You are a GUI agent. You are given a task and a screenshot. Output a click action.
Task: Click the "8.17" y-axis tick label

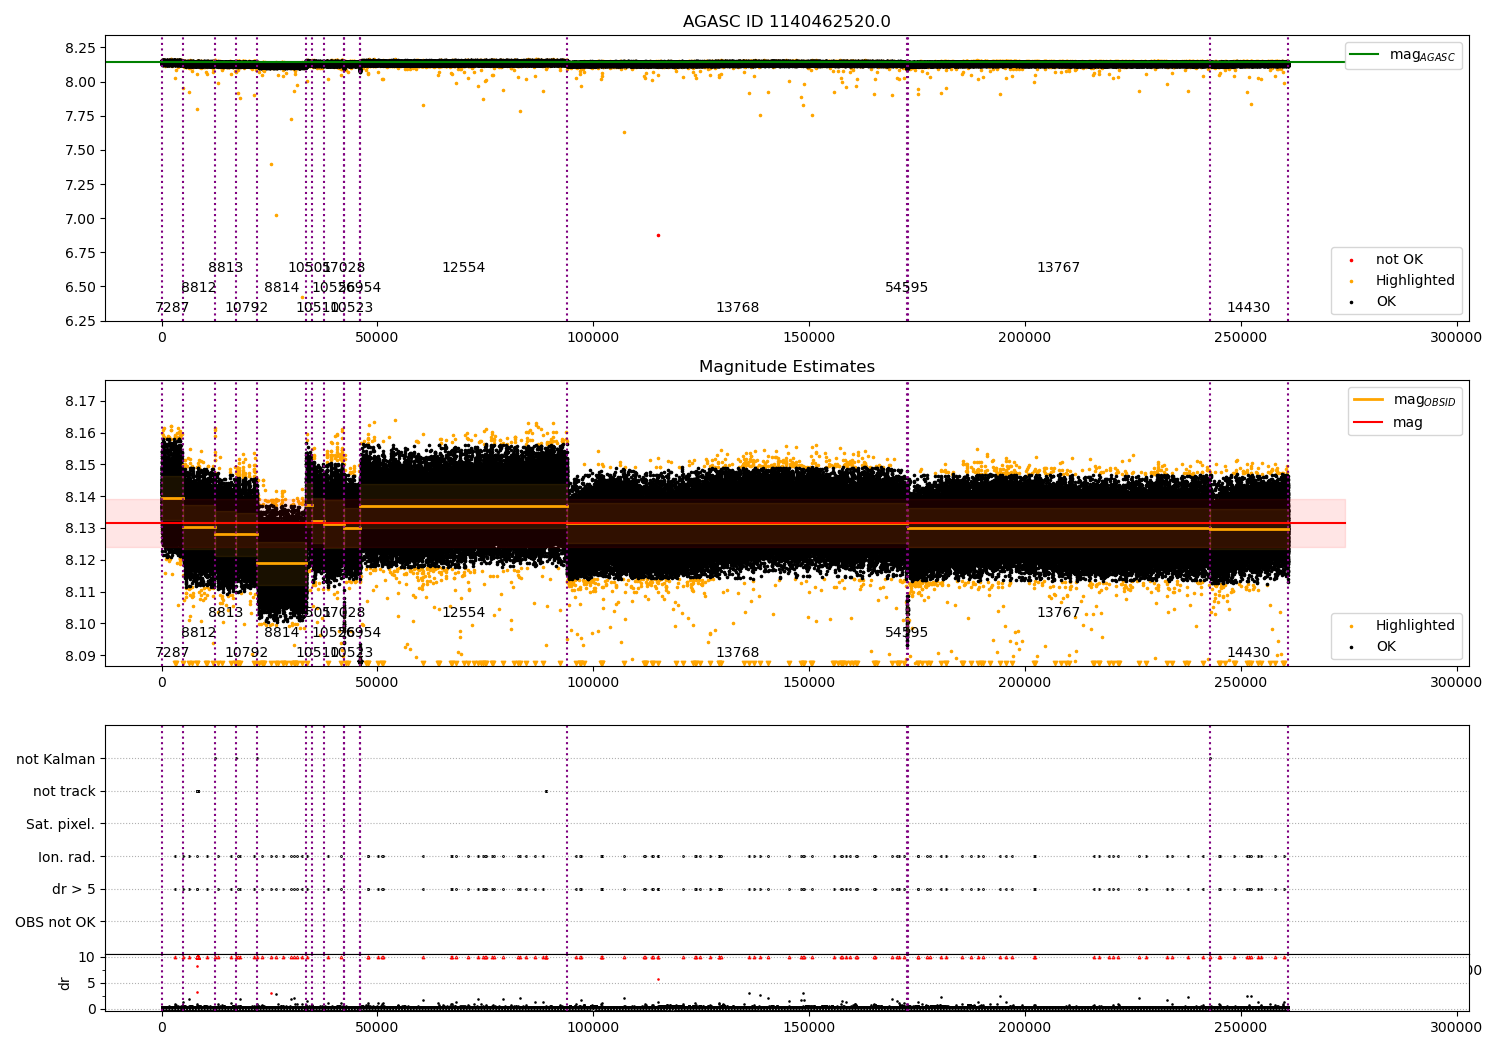(x=79, y=401)
